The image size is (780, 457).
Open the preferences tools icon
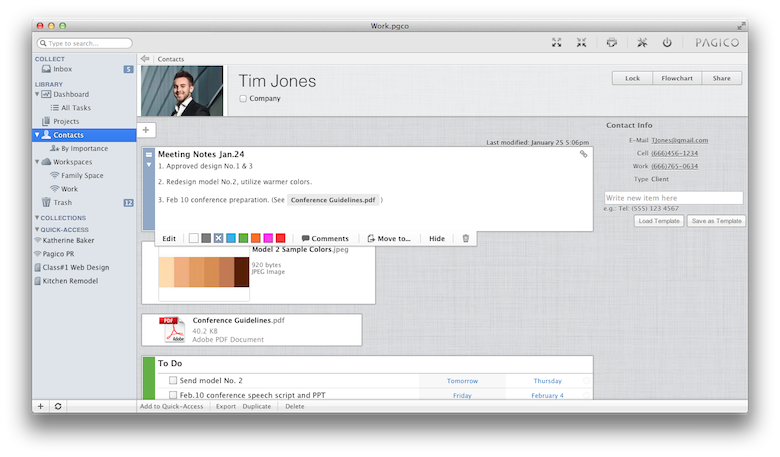pyautogui.click(x=642, y=43)
